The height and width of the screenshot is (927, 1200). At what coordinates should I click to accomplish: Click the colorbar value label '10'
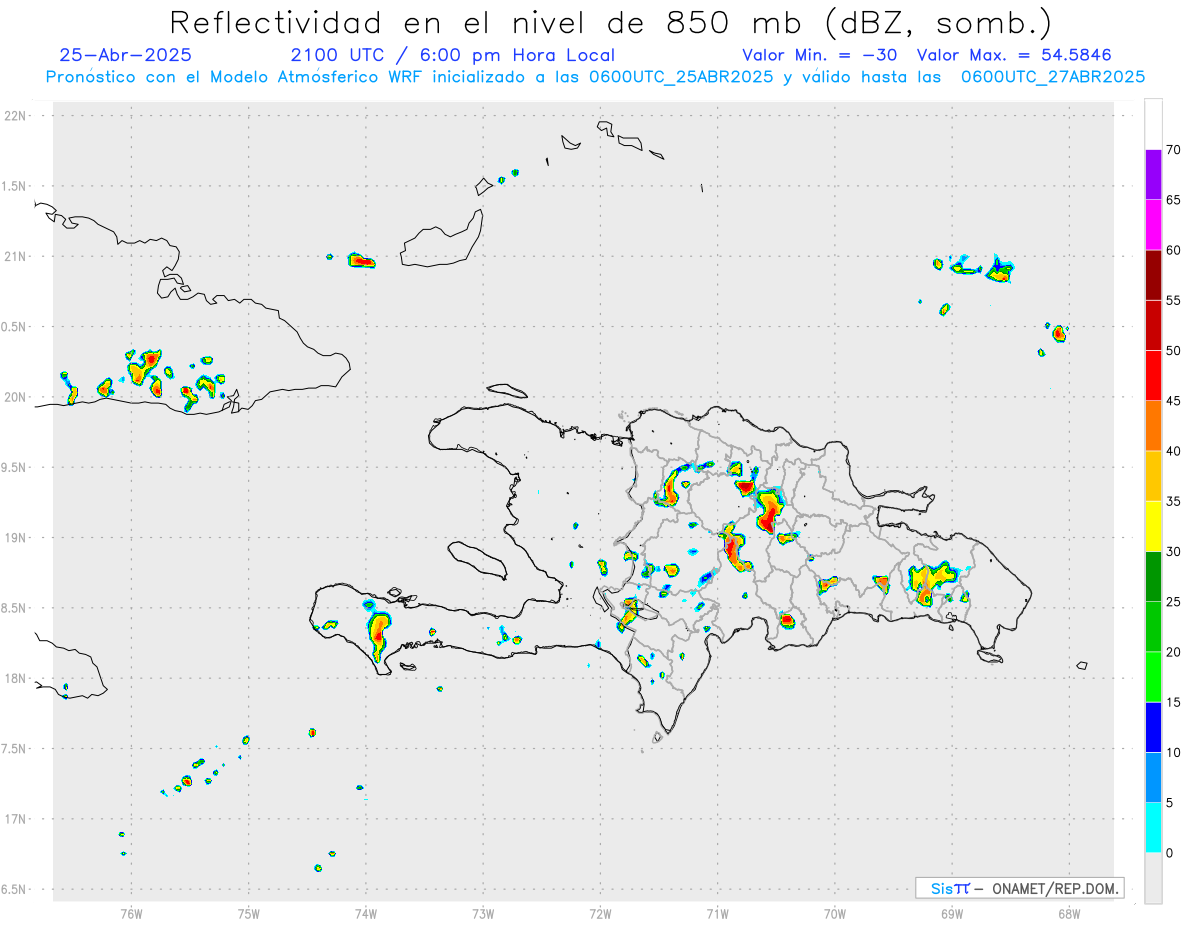pos(1173,753)
